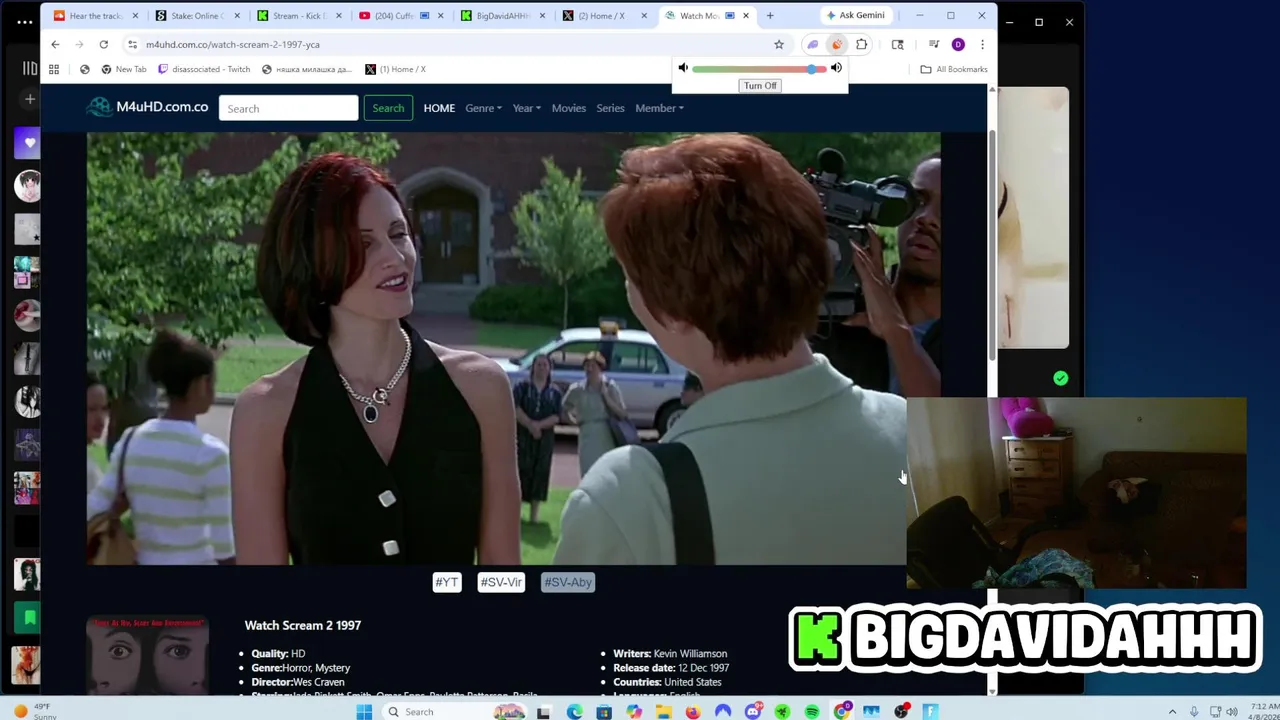
Task: Click the M4uHD.com.co site logo
Action: pos(147,107)
